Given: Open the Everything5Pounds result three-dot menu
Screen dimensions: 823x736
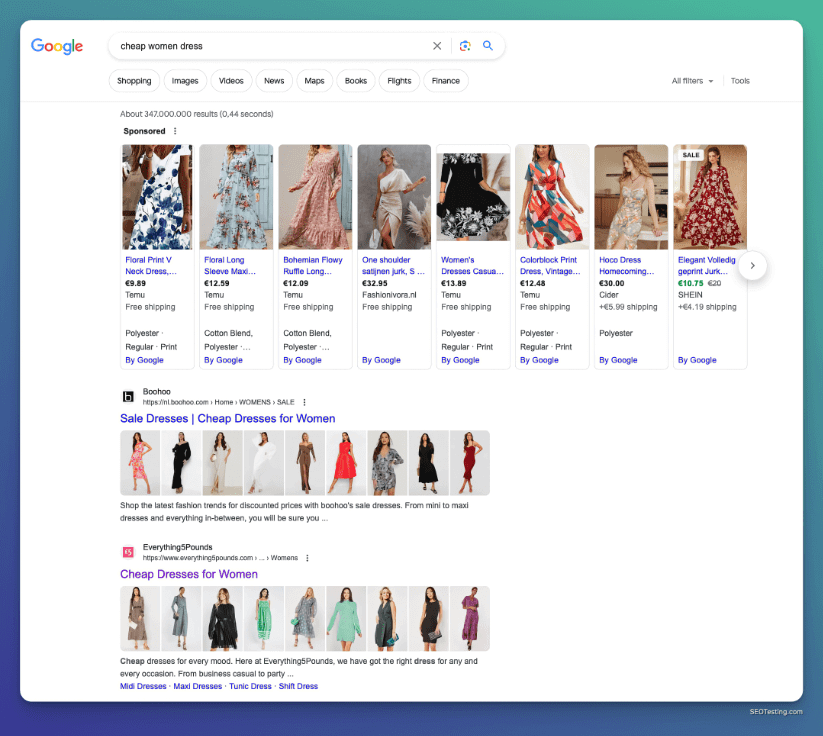Looking at the screenshot, I should tap(308, 558).
